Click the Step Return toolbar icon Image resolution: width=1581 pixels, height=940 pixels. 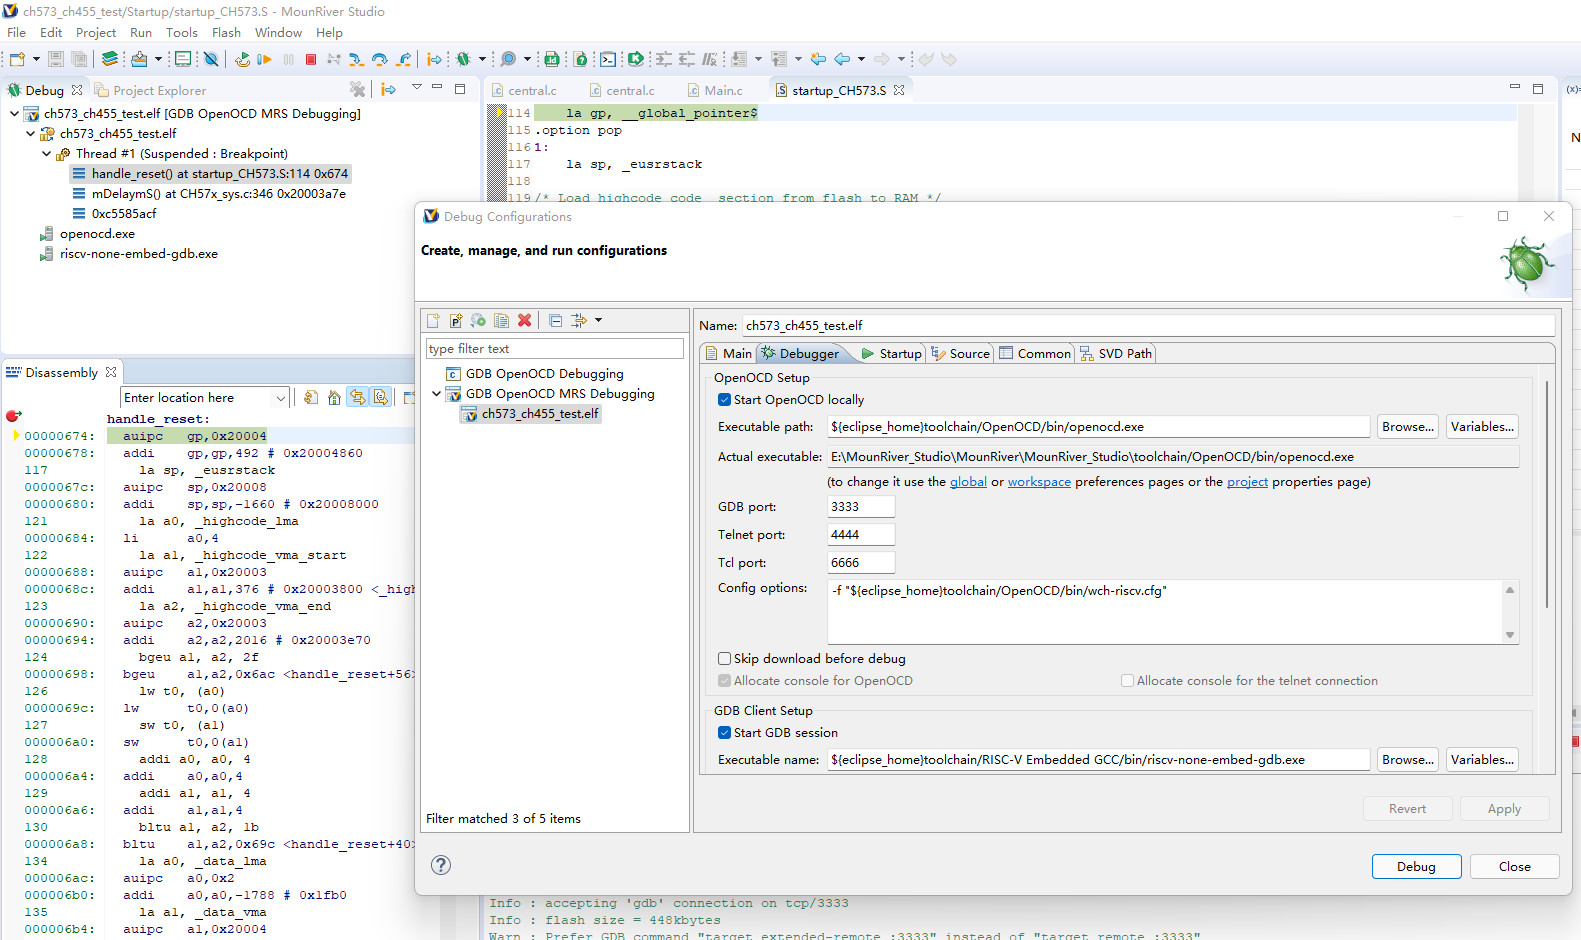(403, 59)
